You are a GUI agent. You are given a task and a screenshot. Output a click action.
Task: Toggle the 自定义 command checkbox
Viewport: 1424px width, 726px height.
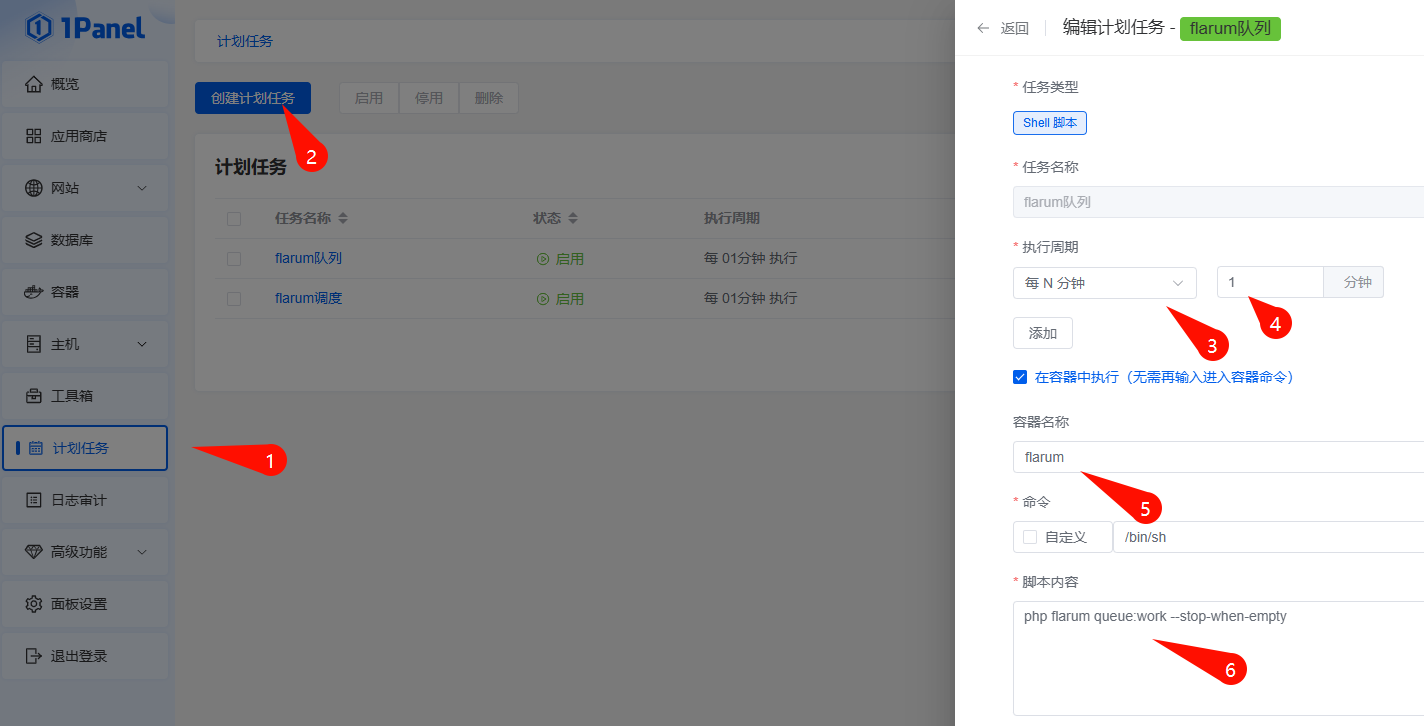1030,537
